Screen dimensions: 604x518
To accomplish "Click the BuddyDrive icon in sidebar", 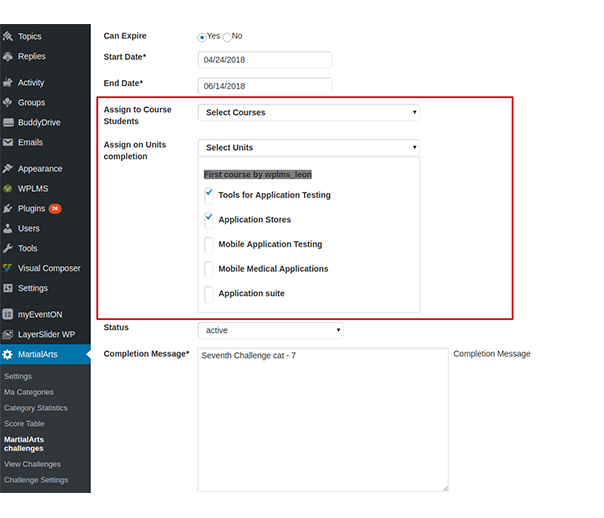I will pyautogui.click(x=8, y=123).
